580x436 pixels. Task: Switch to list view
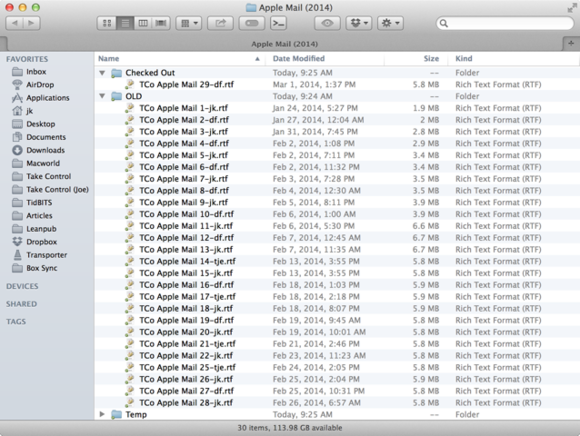125,23
